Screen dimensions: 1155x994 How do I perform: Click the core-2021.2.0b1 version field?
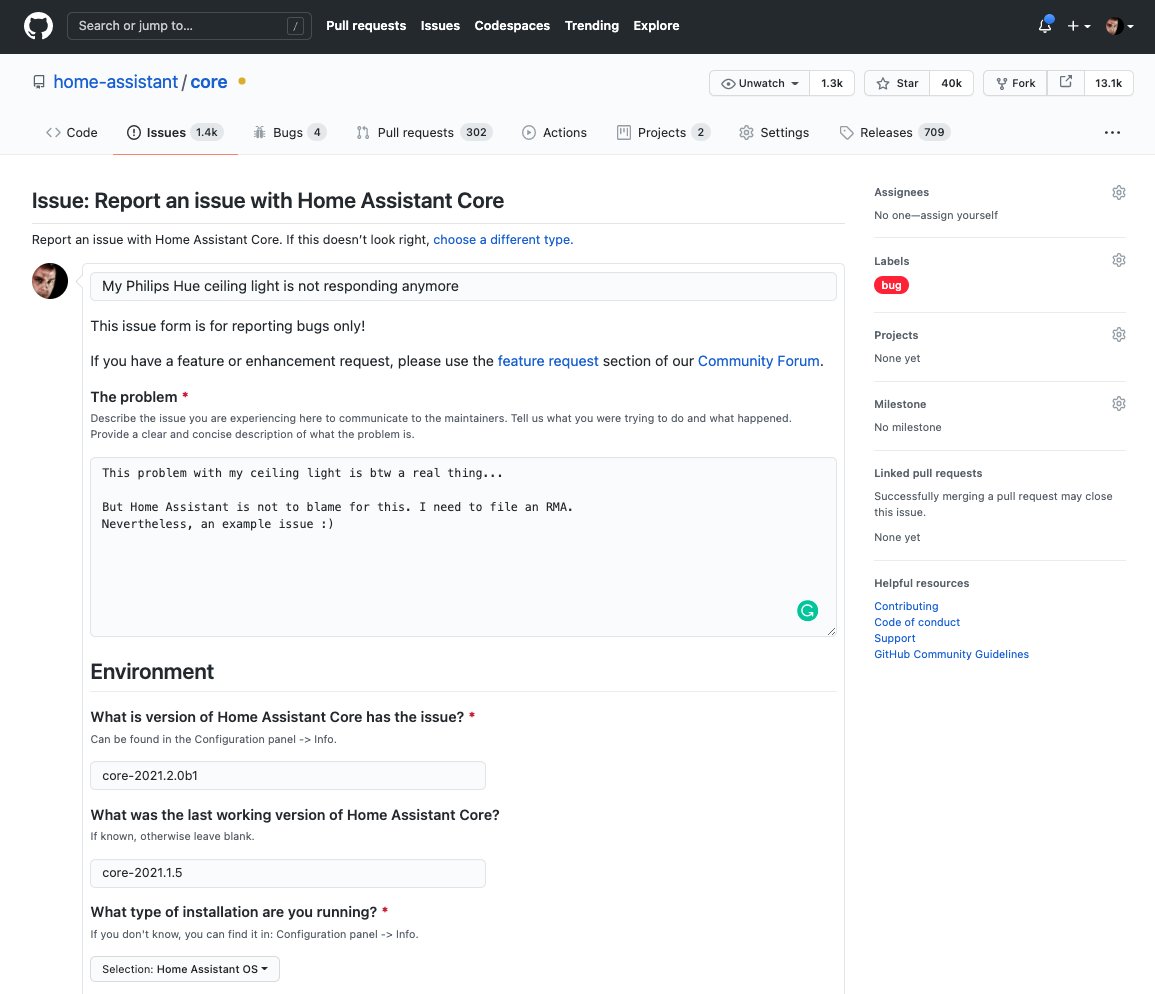pyautogui.click(x=288, y=776)
